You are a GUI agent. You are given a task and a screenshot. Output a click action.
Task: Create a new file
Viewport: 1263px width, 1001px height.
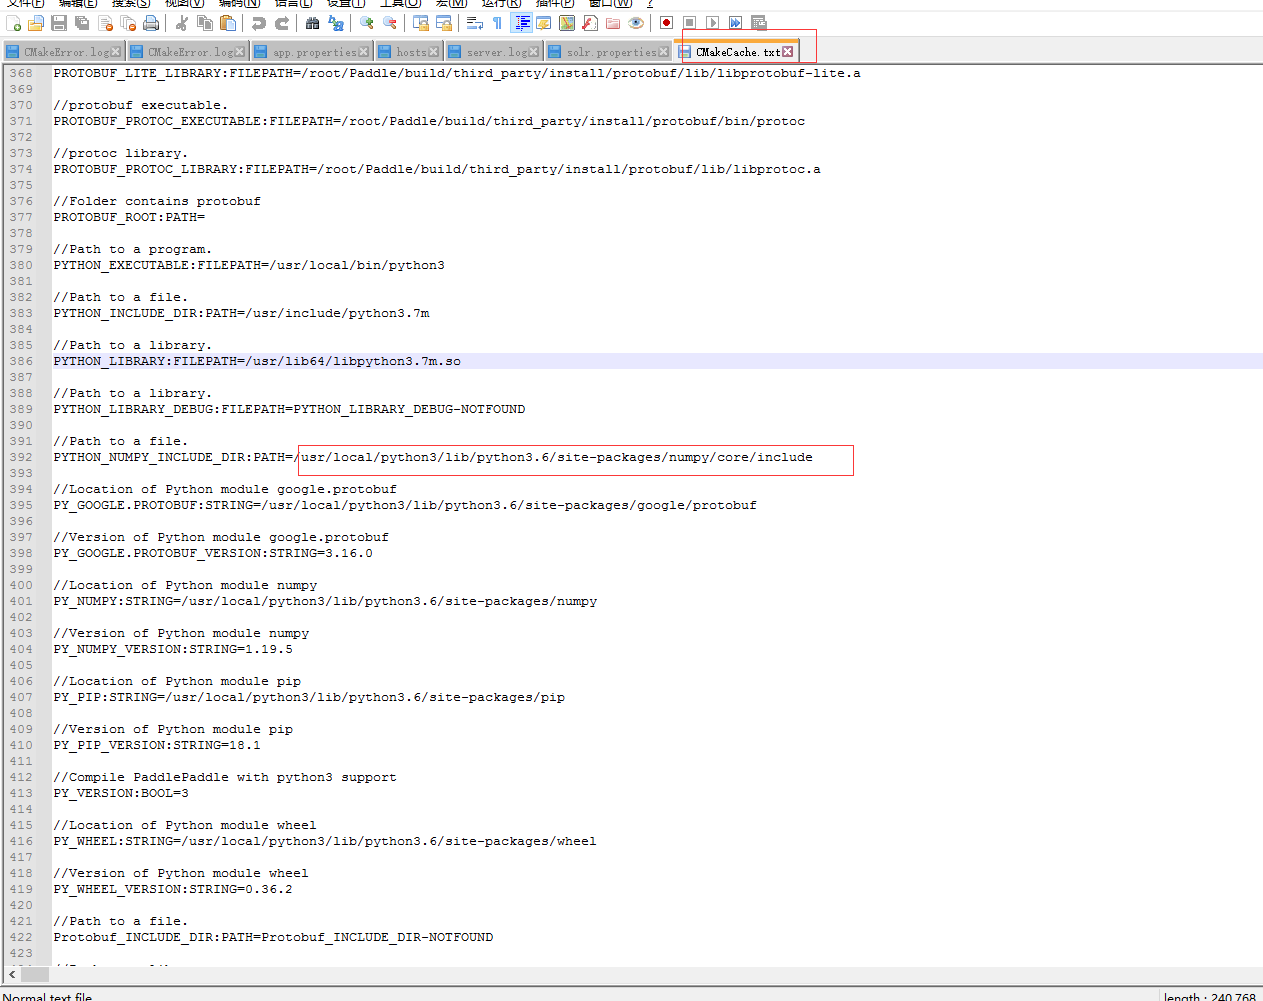[x=13, y=24]
